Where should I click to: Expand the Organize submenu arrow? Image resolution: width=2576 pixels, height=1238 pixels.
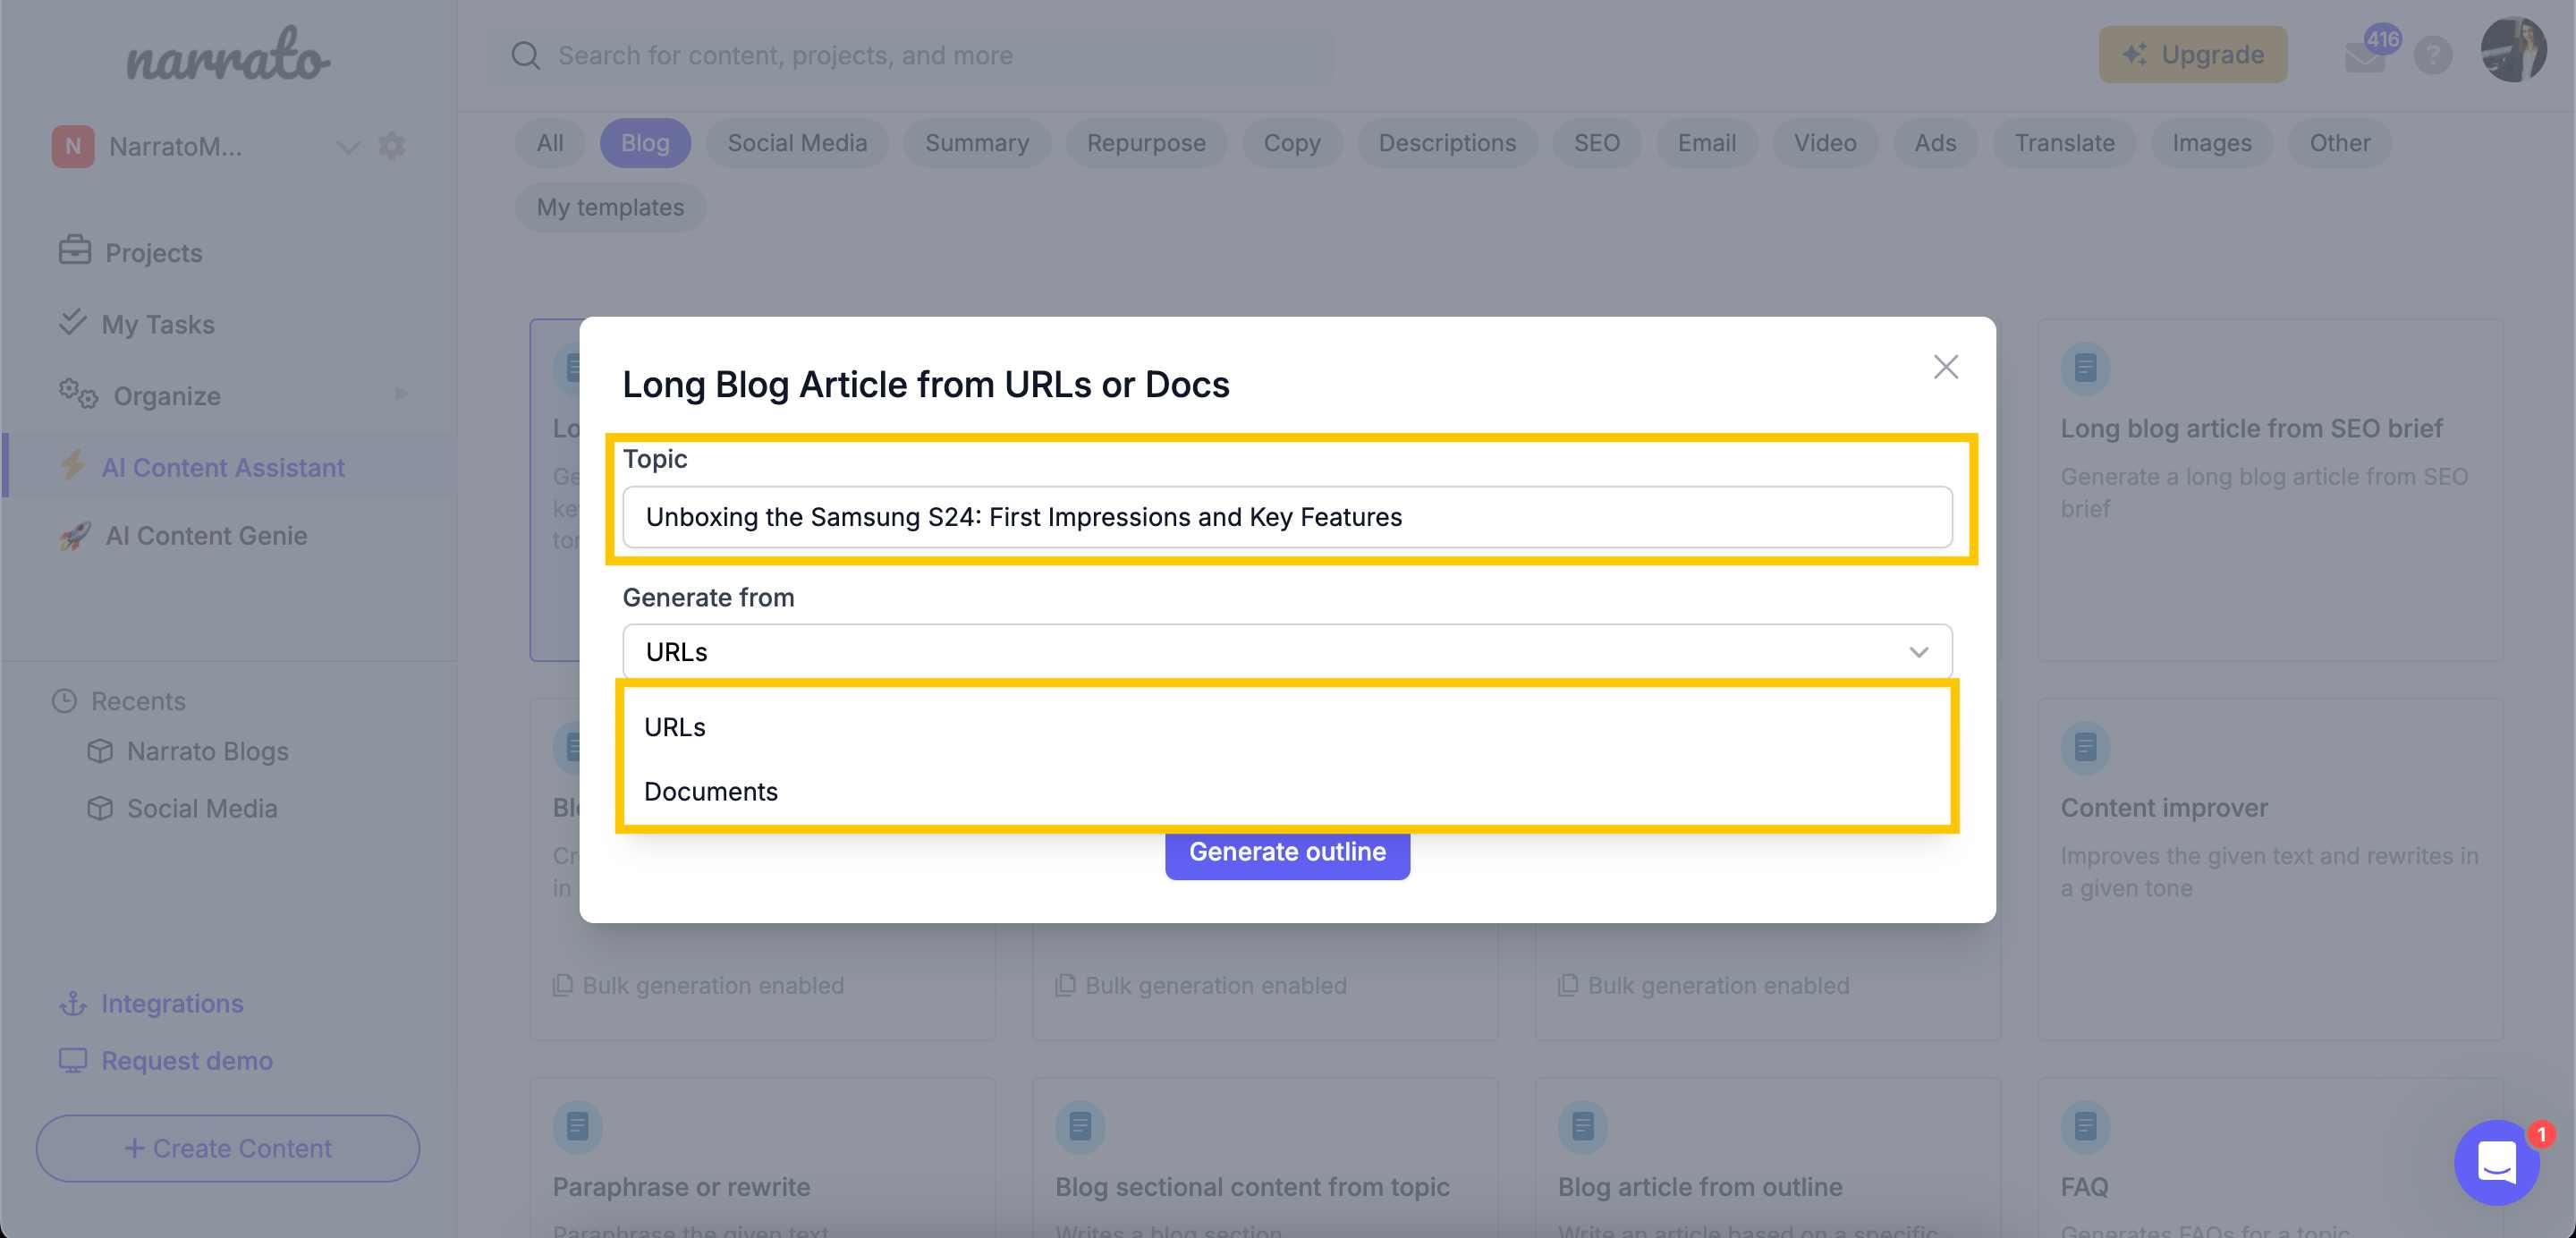[401, 394]
